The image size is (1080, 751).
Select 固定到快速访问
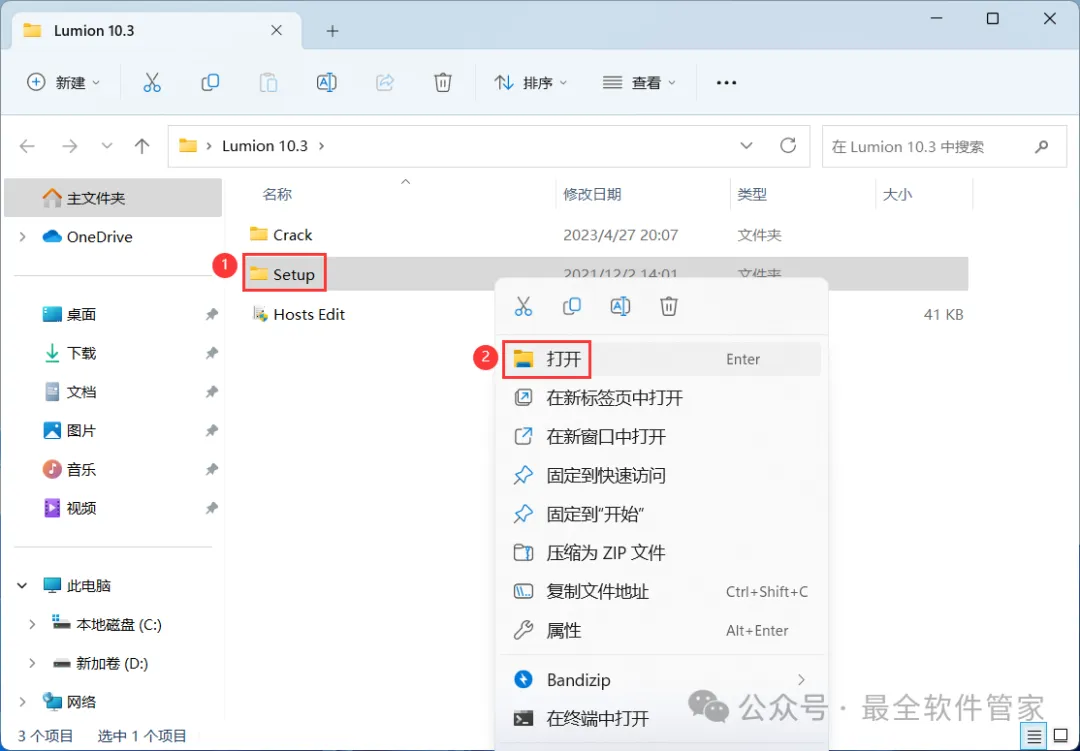click(x=661, y=475)
